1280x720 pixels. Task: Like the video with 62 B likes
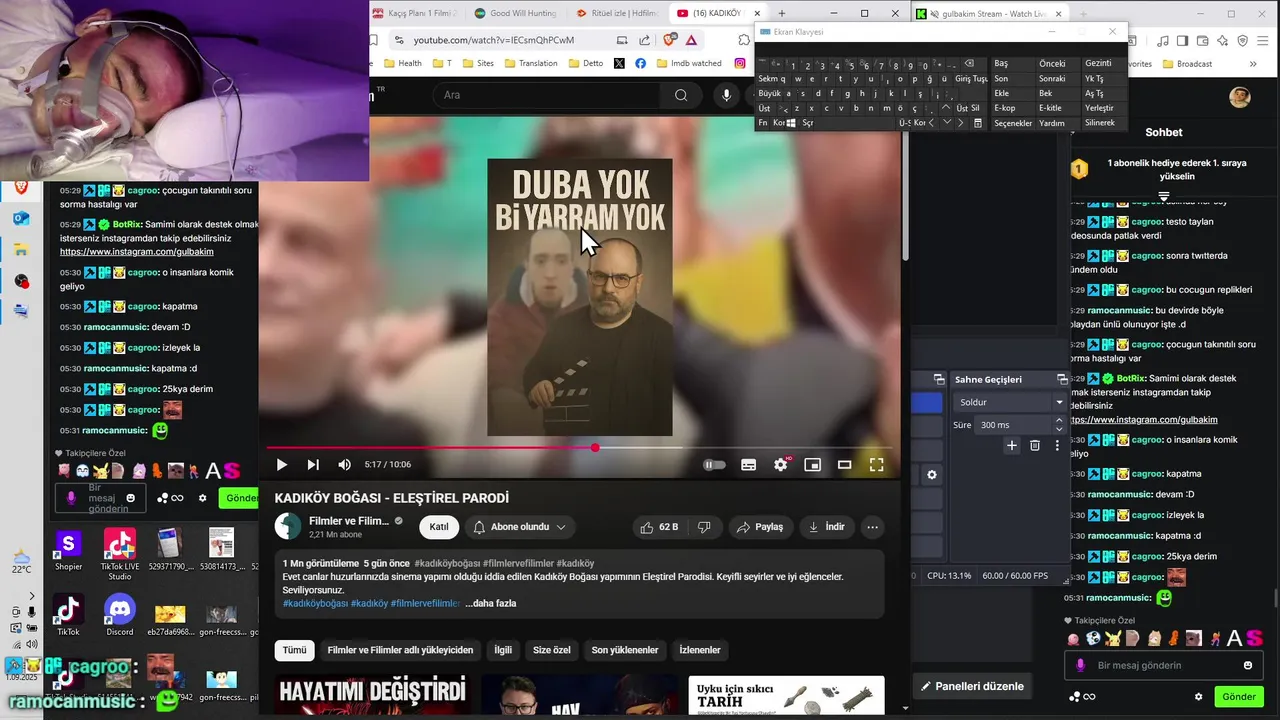(x=659, y=527)
